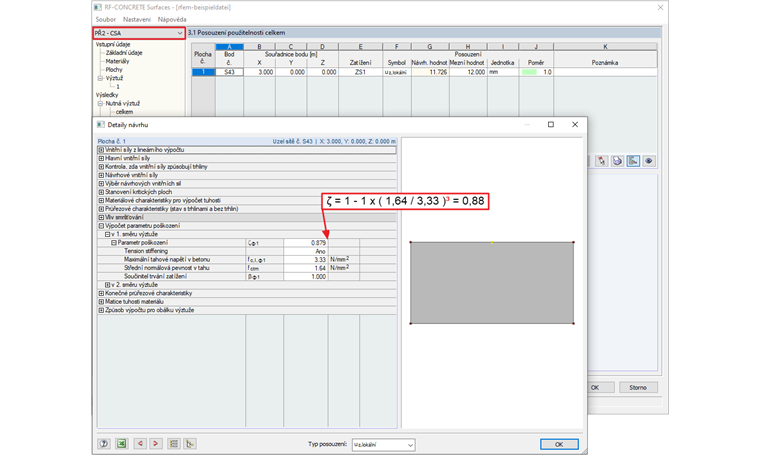Click the 0.879 damage parameter value
This screenshot has width=760, height=455.
pos(306,243)
